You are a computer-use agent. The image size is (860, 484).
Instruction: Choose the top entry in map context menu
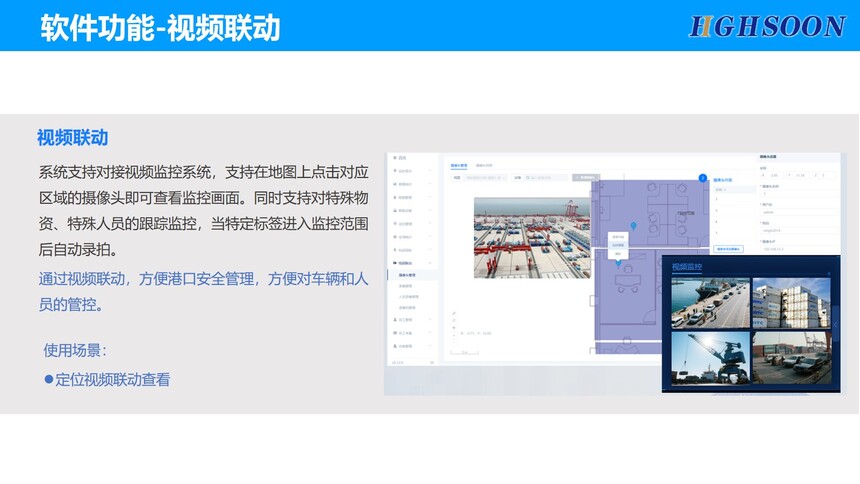point(618,237)
